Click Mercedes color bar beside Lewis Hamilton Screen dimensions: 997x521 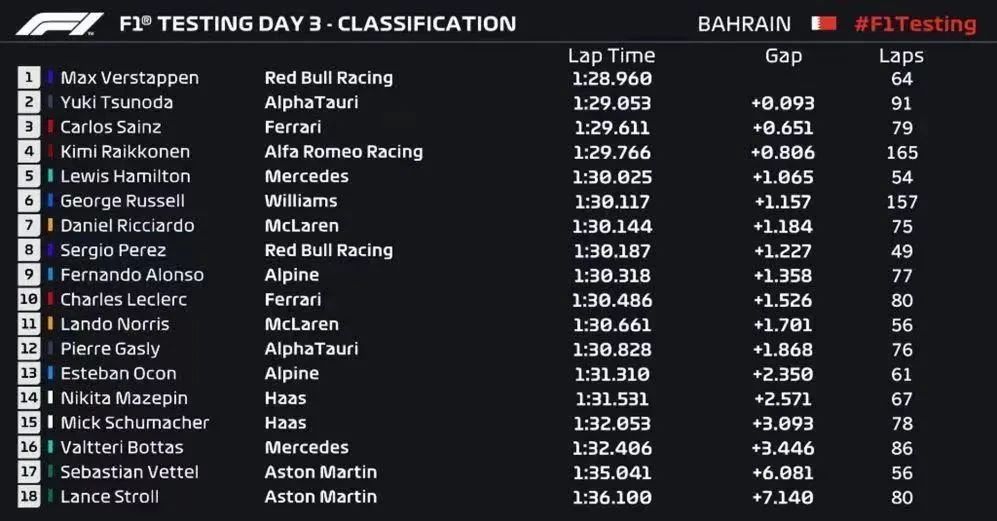pos(50,176)
